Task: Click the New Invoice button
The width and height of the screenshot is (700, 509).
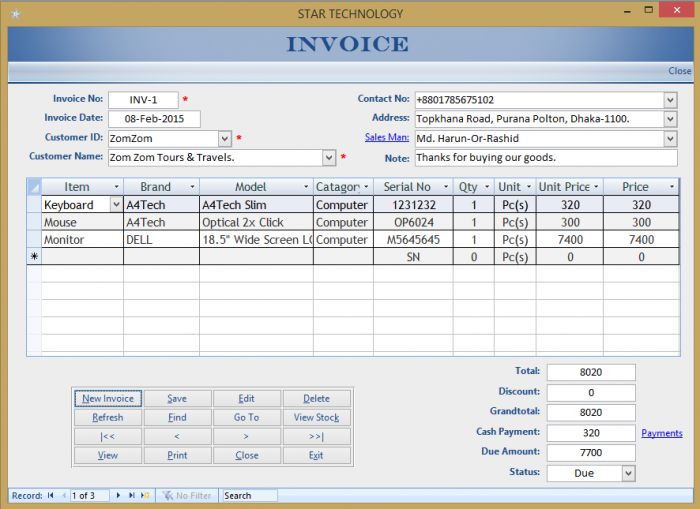Action: 108,399
